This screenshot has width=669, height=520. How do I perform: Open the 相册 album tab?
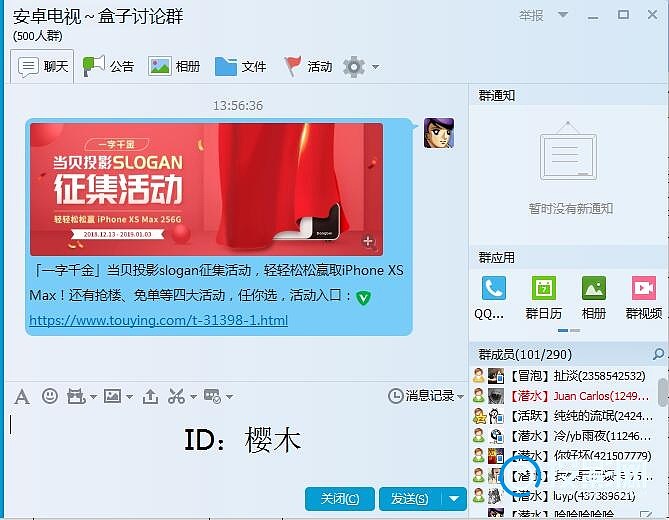pos(174,67)
